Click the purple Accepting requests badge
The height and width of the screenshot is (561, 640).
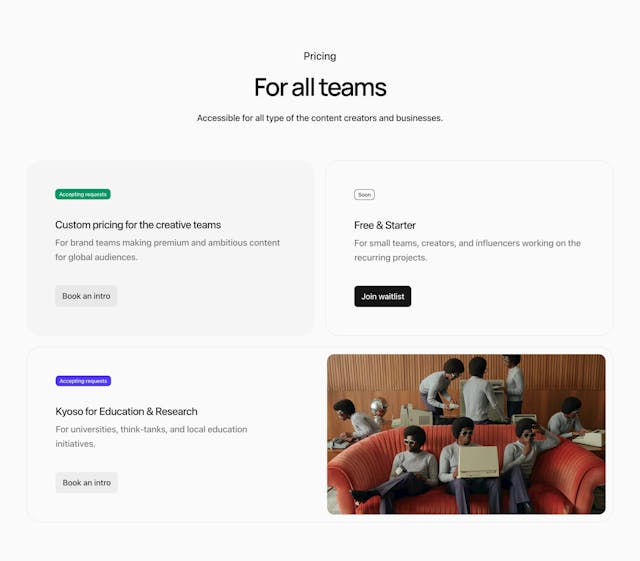coord(83,381)
